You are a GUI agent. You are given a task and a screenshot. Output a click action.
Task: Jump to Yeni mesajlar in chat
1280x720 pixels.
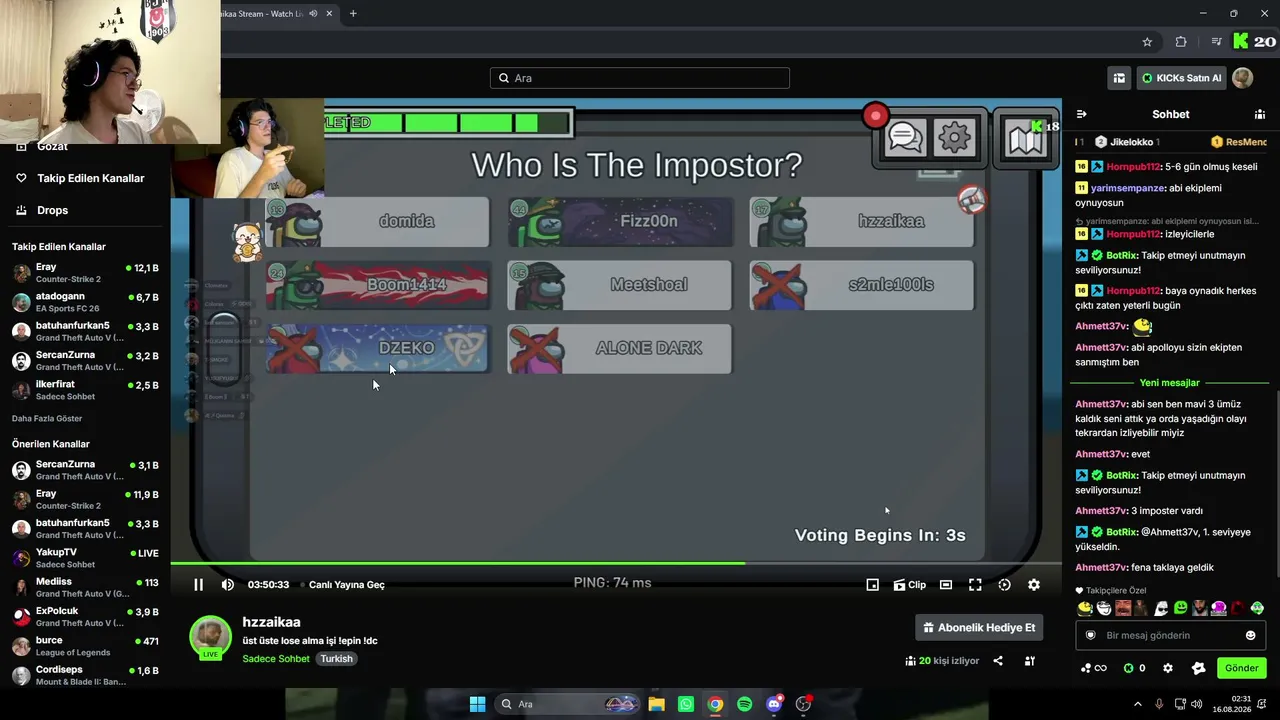point(1170,383)
